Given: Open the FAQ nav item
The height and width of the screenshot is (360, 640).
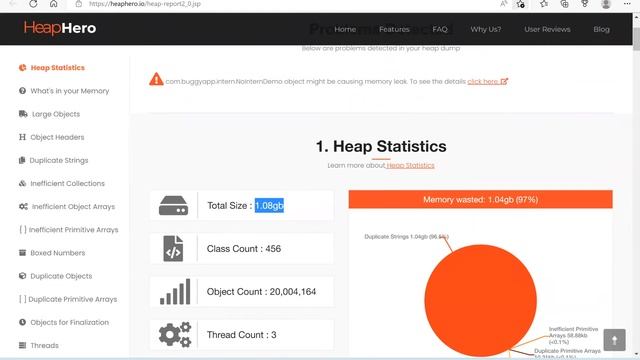Looking at the screenshot, I should [x=440, y=29].
